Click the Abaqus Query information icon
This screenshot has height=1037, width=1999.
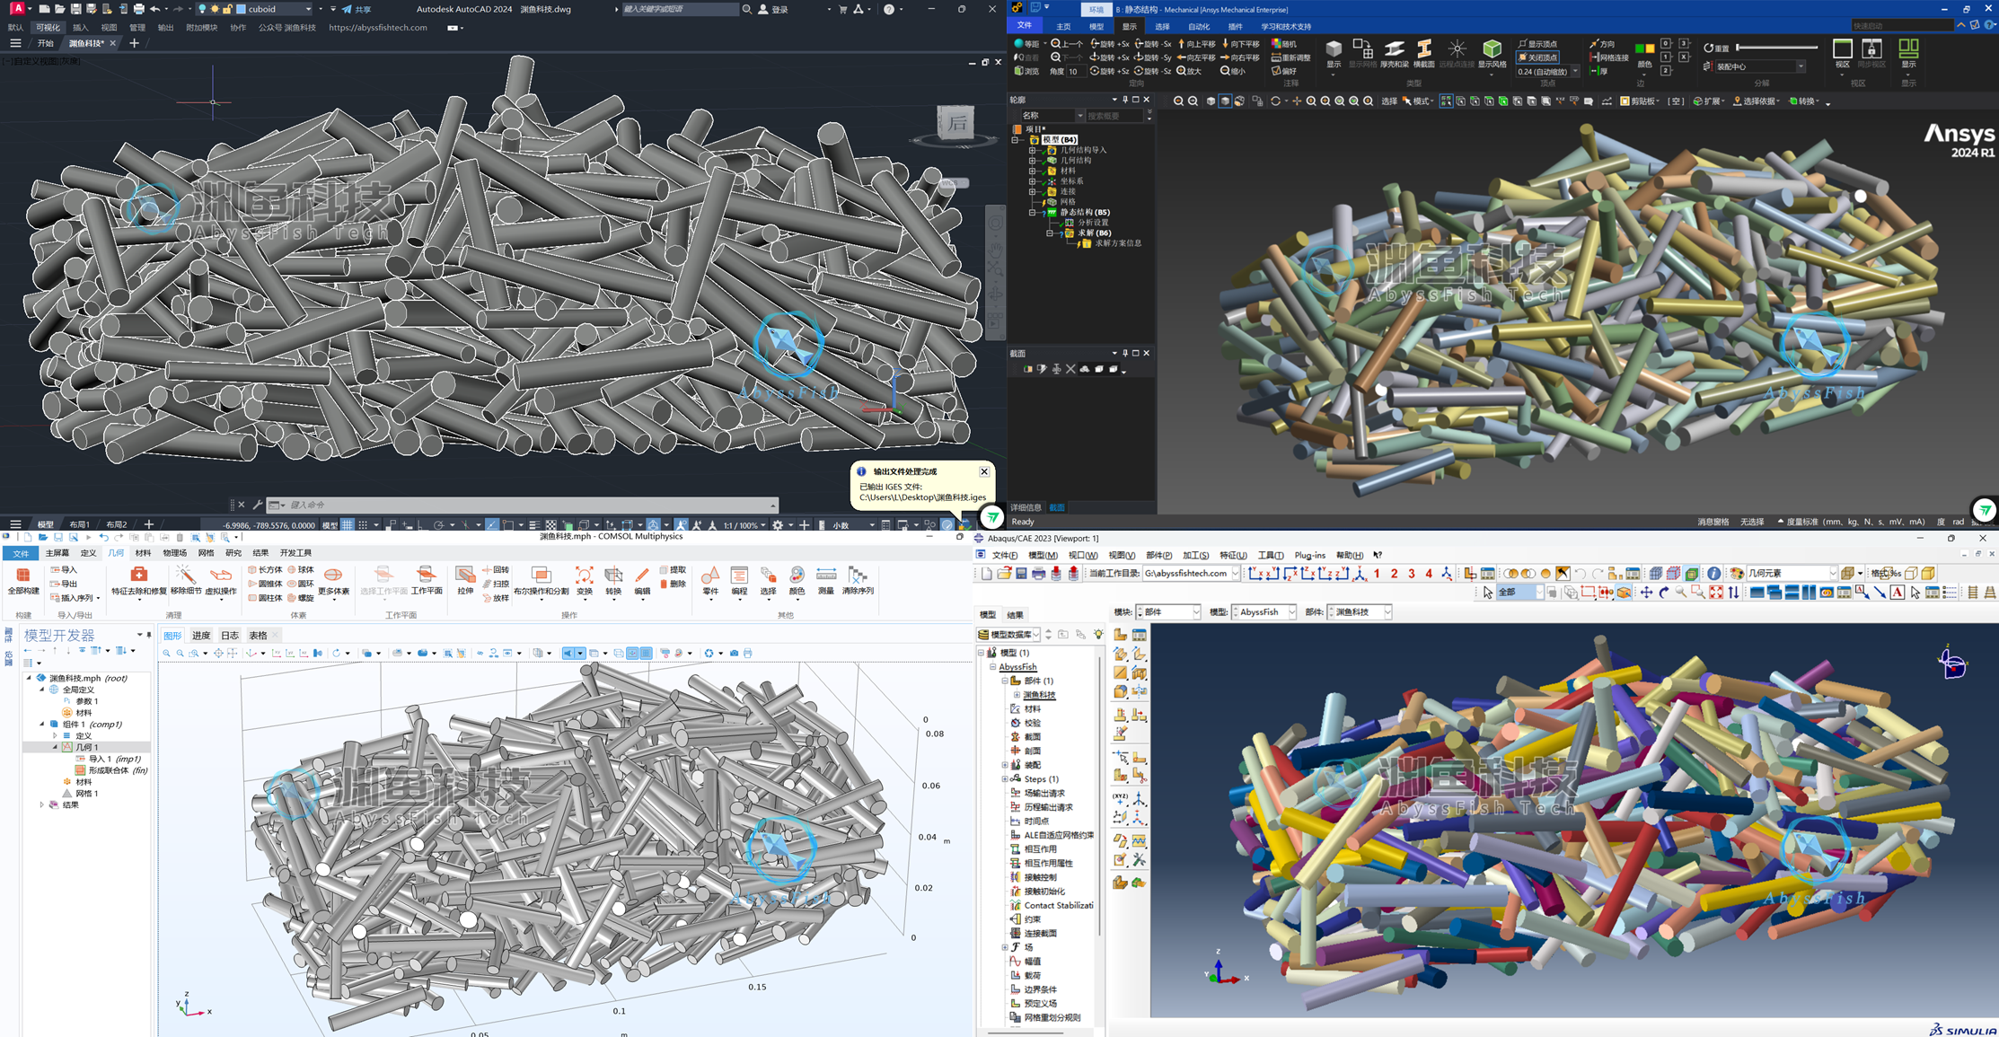click(x=1714, y=573)
